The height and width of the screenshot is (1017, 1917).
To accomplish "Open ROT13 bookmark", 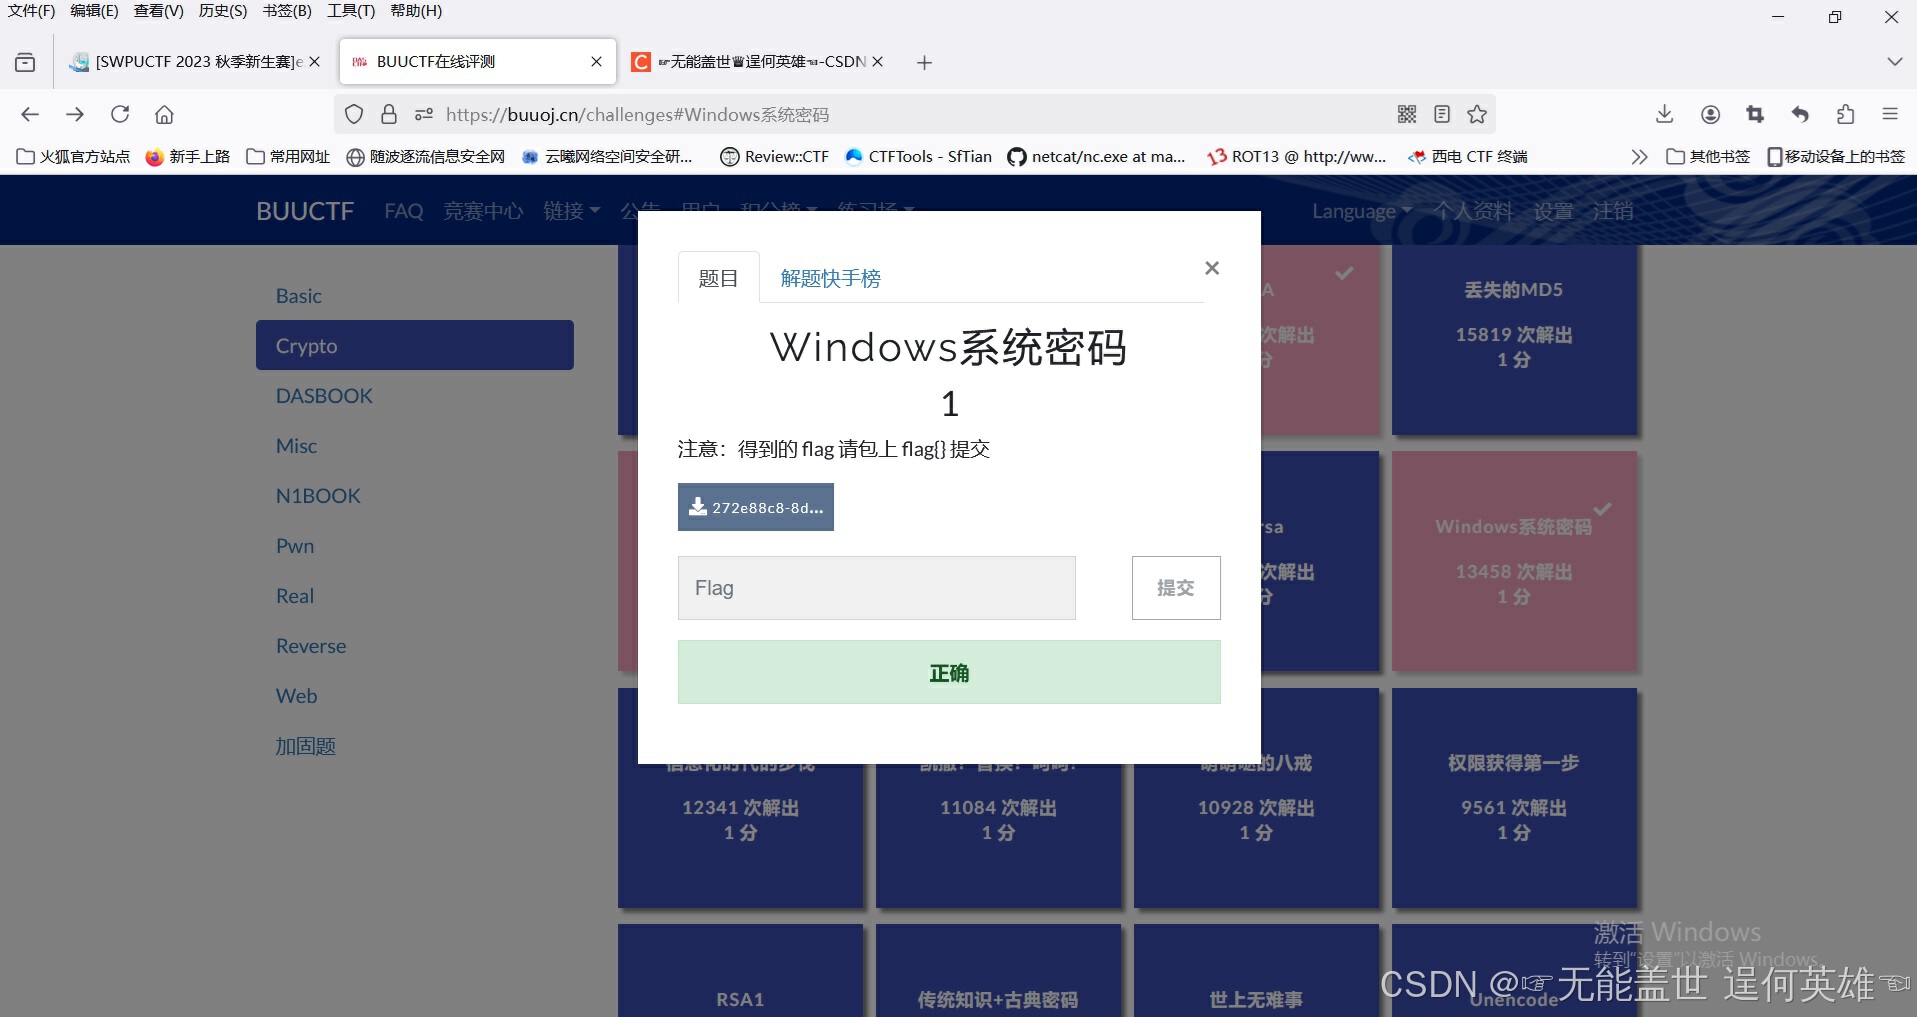I will point(1297,157).
